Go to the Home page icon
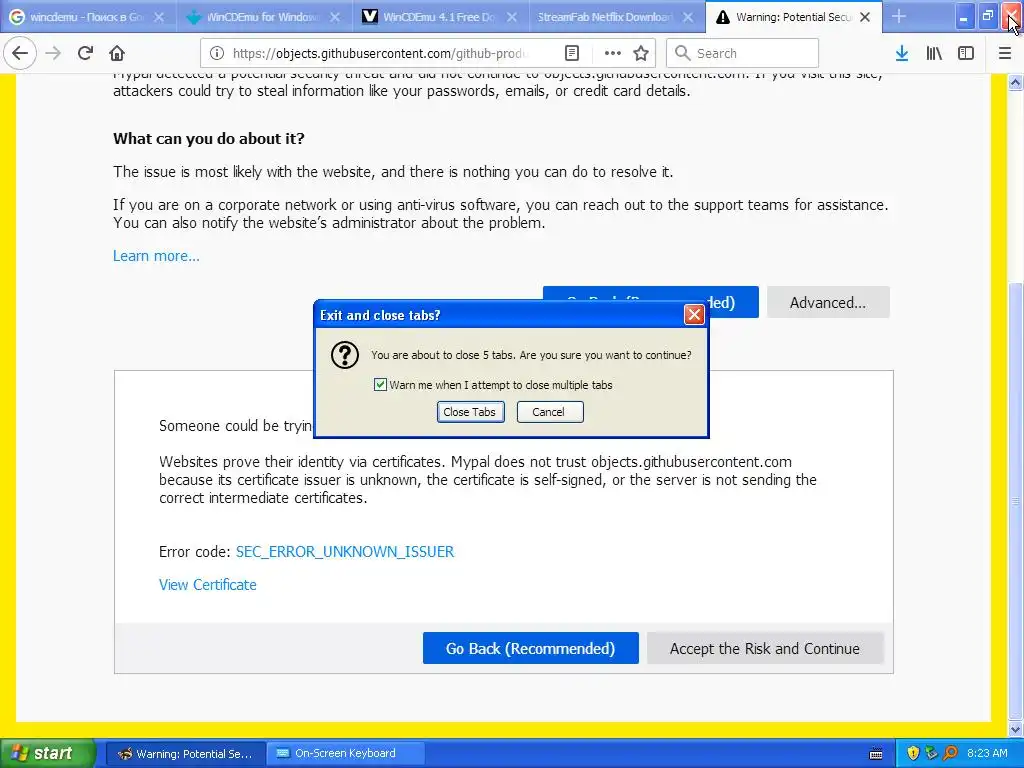 117,53
